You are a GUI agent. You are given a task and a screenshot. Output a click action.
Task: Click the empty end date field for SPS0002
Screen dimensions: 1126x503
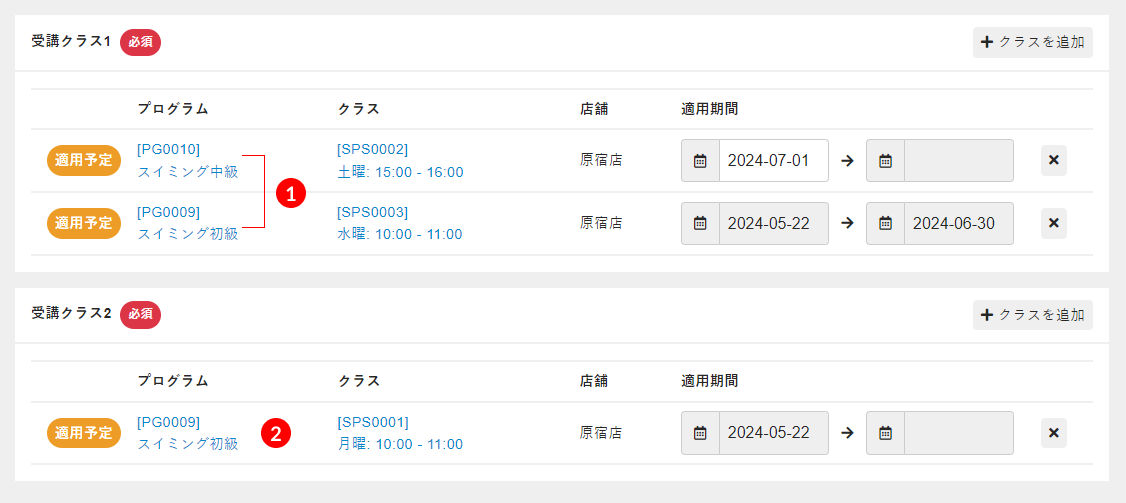[958, 160]
